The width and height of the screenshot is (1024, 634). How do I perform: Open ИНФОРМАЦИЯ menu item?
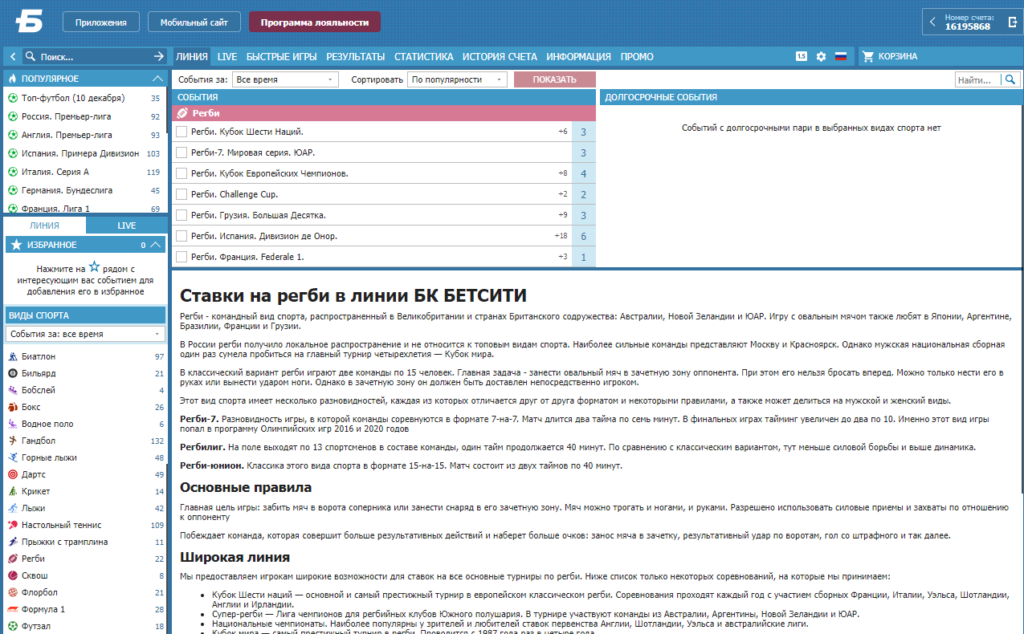[579, 57]
